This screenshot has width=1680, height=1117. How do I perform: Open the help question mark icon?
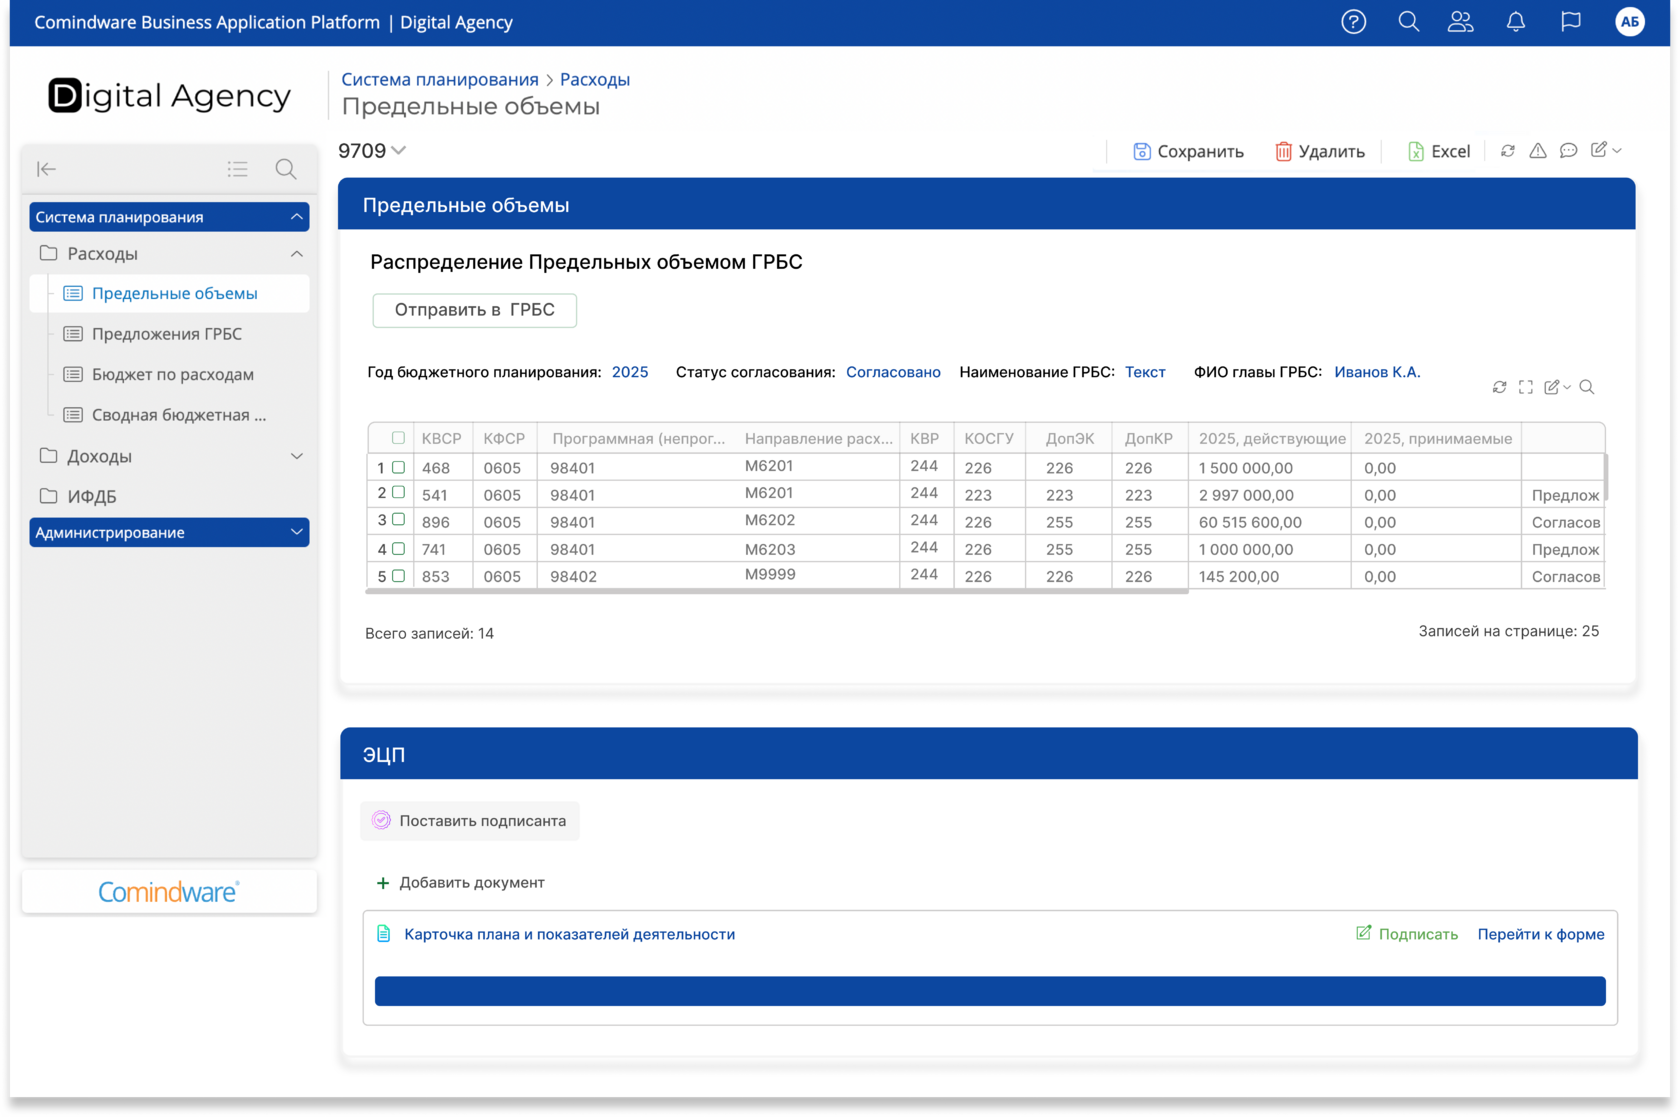click(1353, 22)
